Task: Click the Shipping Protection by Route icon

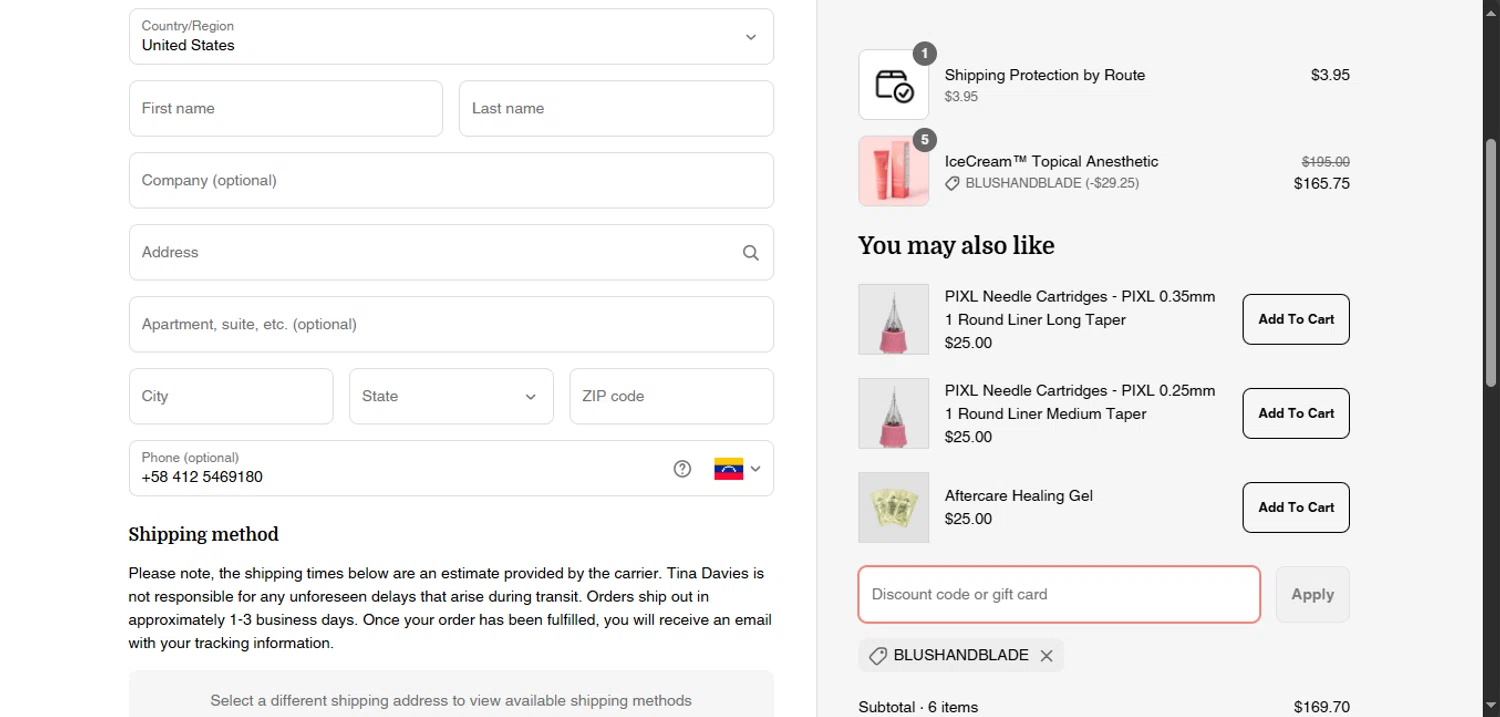Action: [x=894, y=85]
